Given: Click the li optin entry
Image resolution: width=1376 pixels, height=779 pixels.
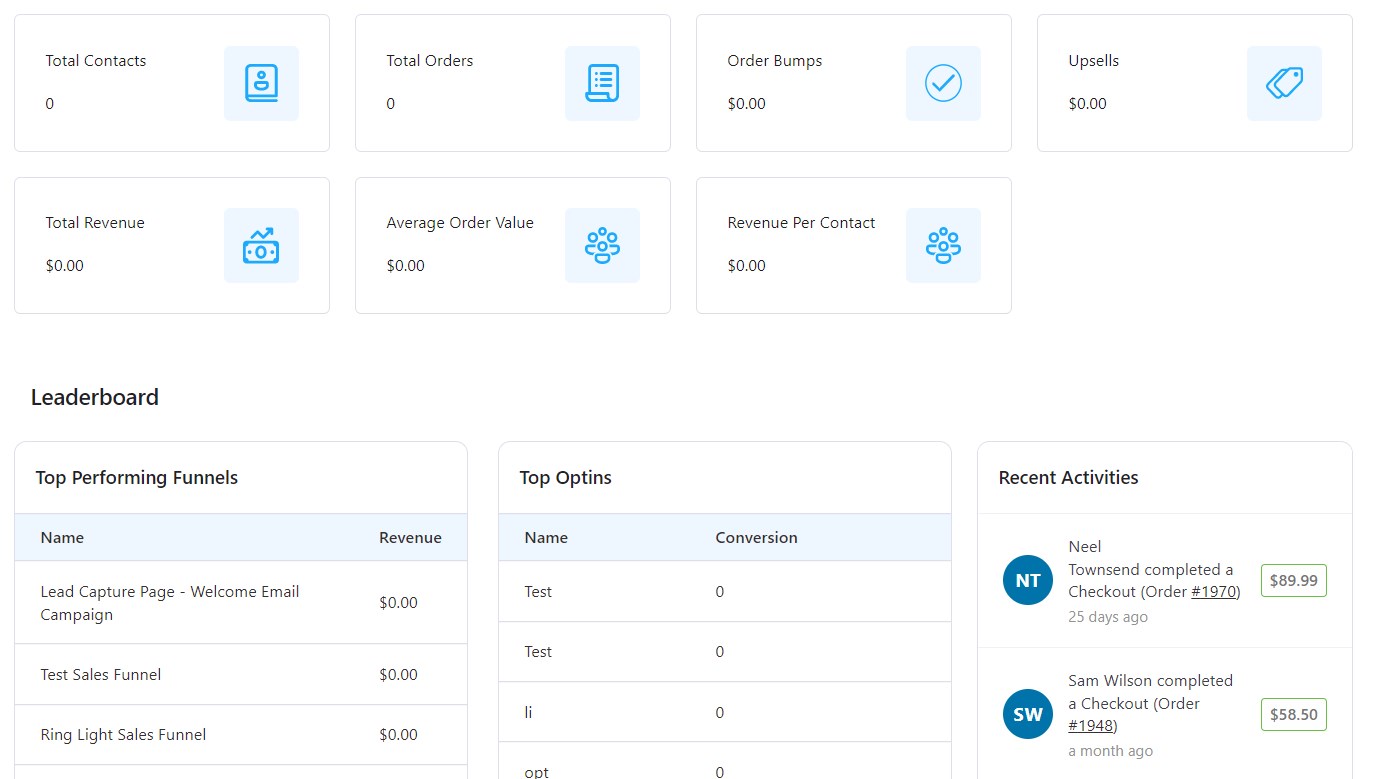Looking at the screenshot, I should click(x=529, y=712).
